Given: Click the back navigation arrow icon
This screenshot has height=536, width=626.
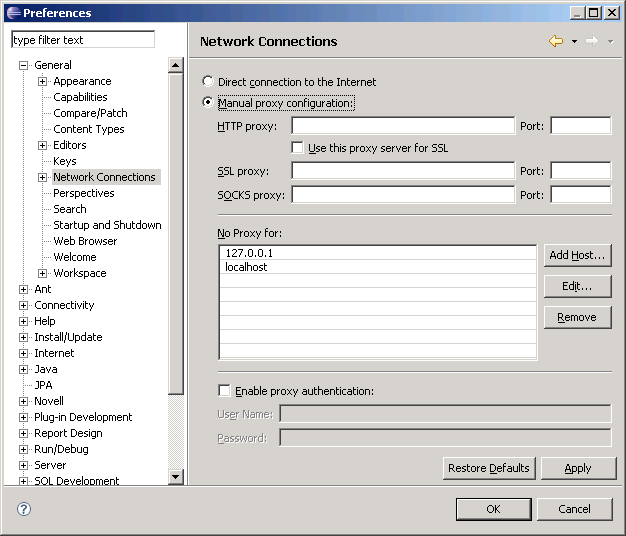Looking at the screenshot, I should pos(556,41).
